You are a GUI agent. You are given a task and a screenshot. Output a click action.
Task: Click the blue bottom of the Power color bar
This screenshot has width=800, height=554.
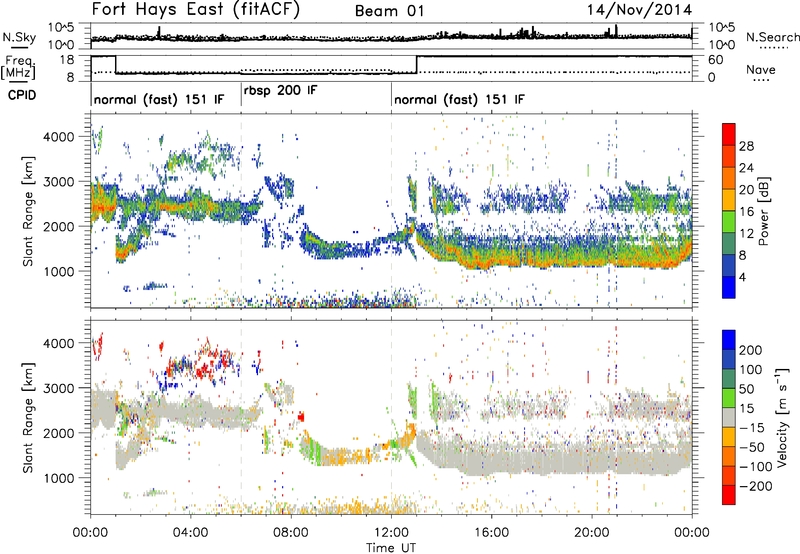coord(729,287)
